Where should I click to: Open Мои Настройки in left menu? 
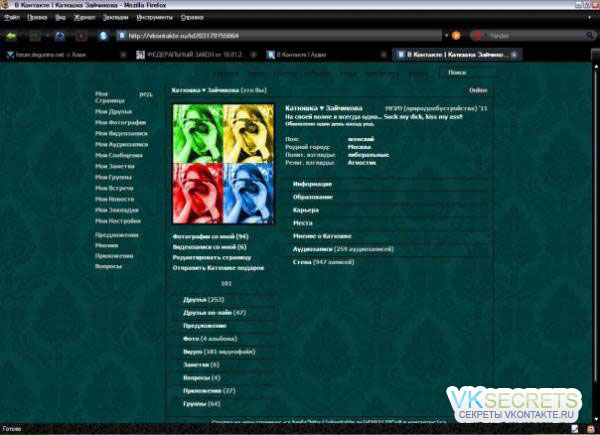point(118,221)
